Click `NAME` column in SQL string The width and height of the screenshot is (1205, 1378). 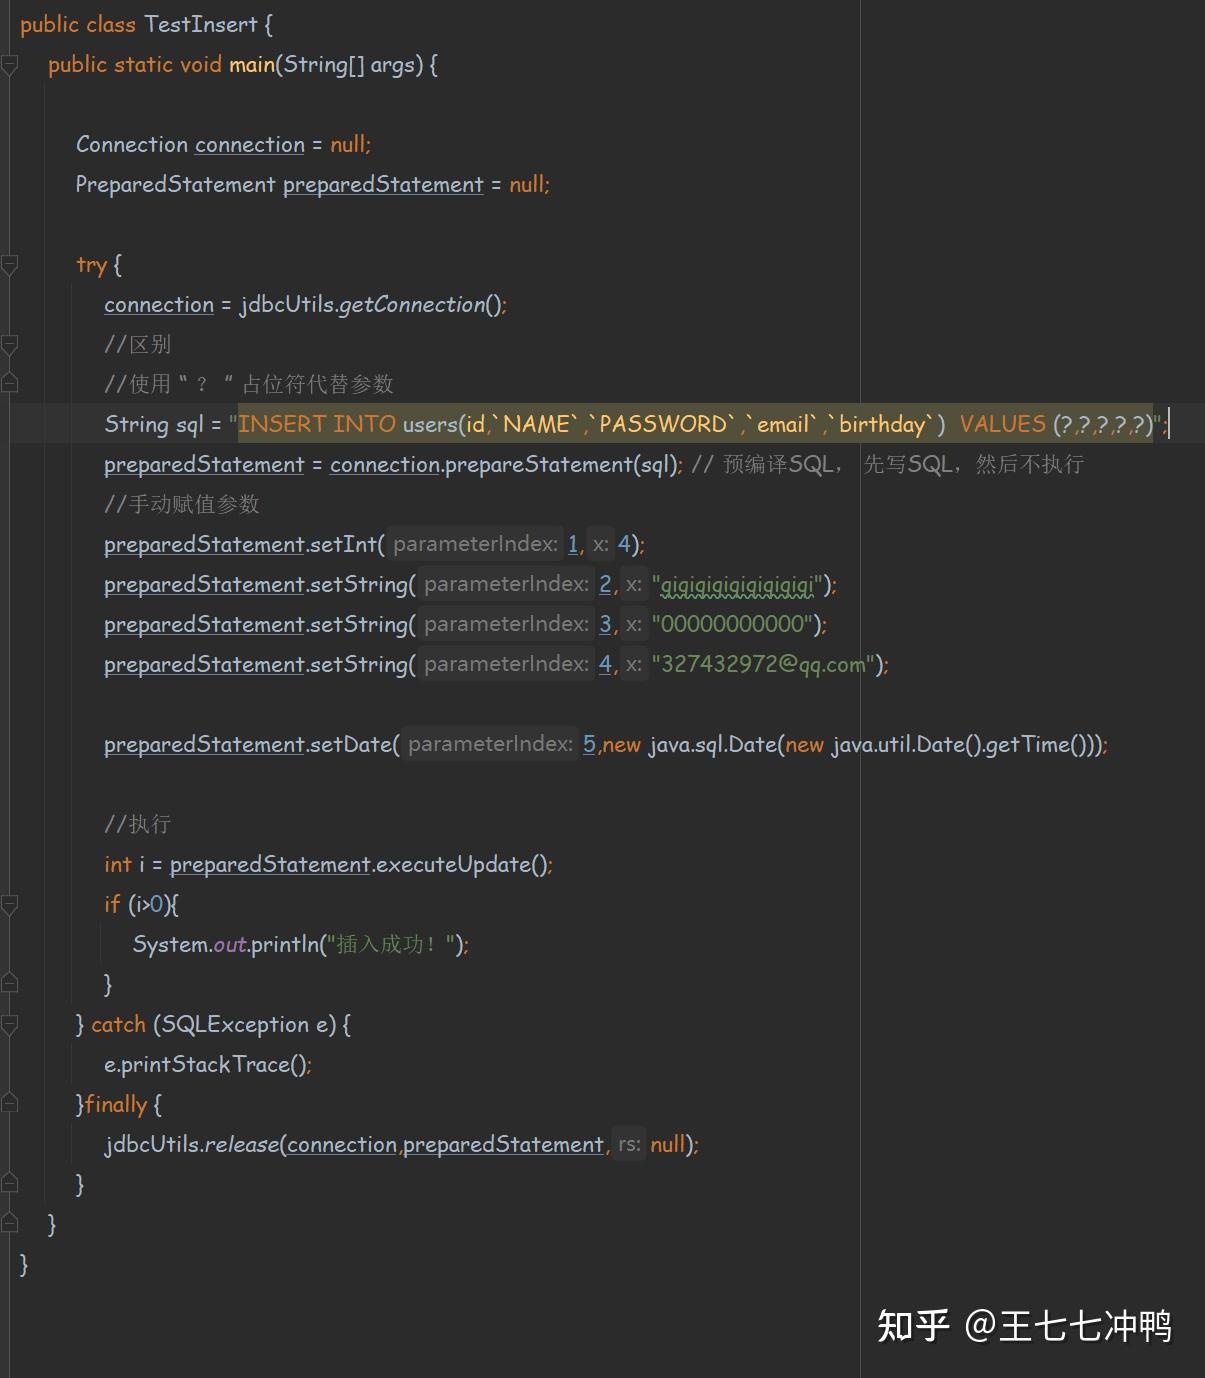(x=536, y=424)
